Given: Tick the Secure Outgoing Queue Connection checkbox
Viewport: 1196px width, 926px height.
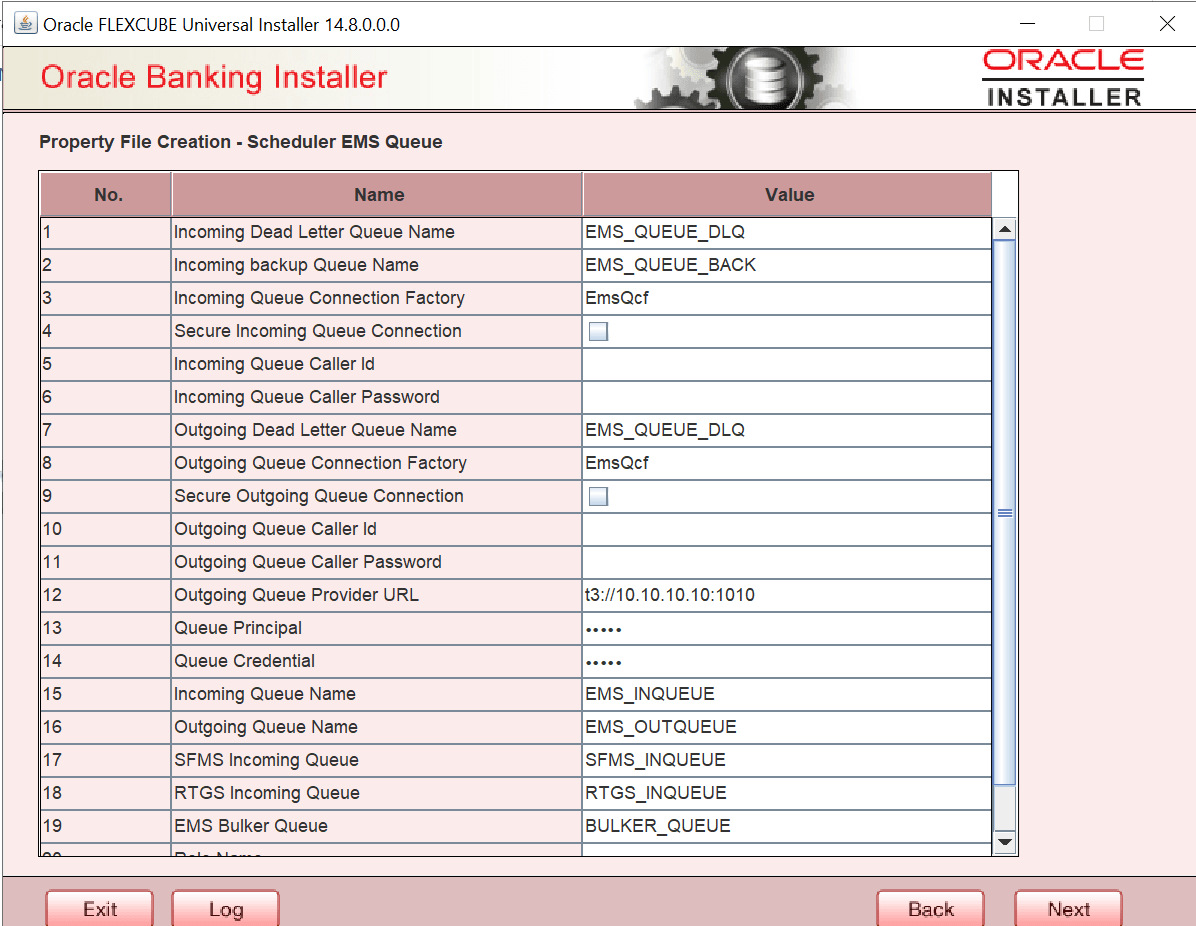Looking at the screenshot, I should [599, 497].
